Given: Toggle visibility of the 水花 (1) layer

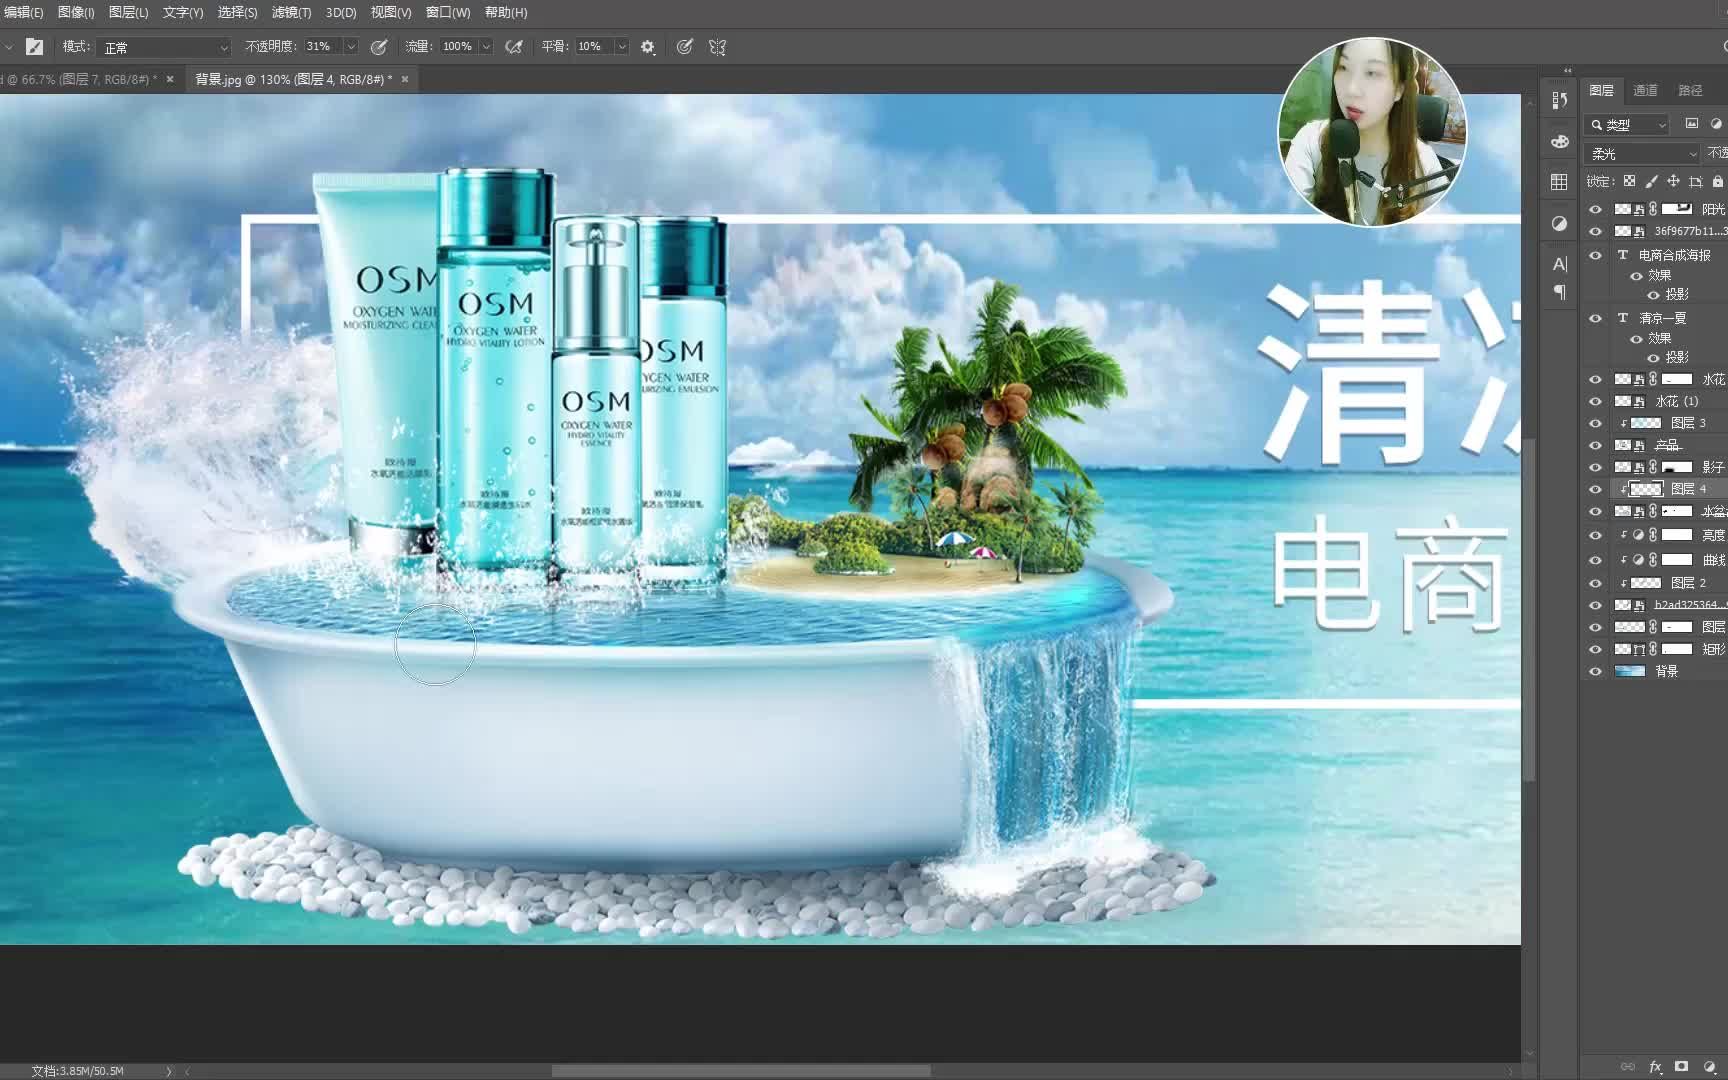Looking at the screenshot, I should (1595, 401).
